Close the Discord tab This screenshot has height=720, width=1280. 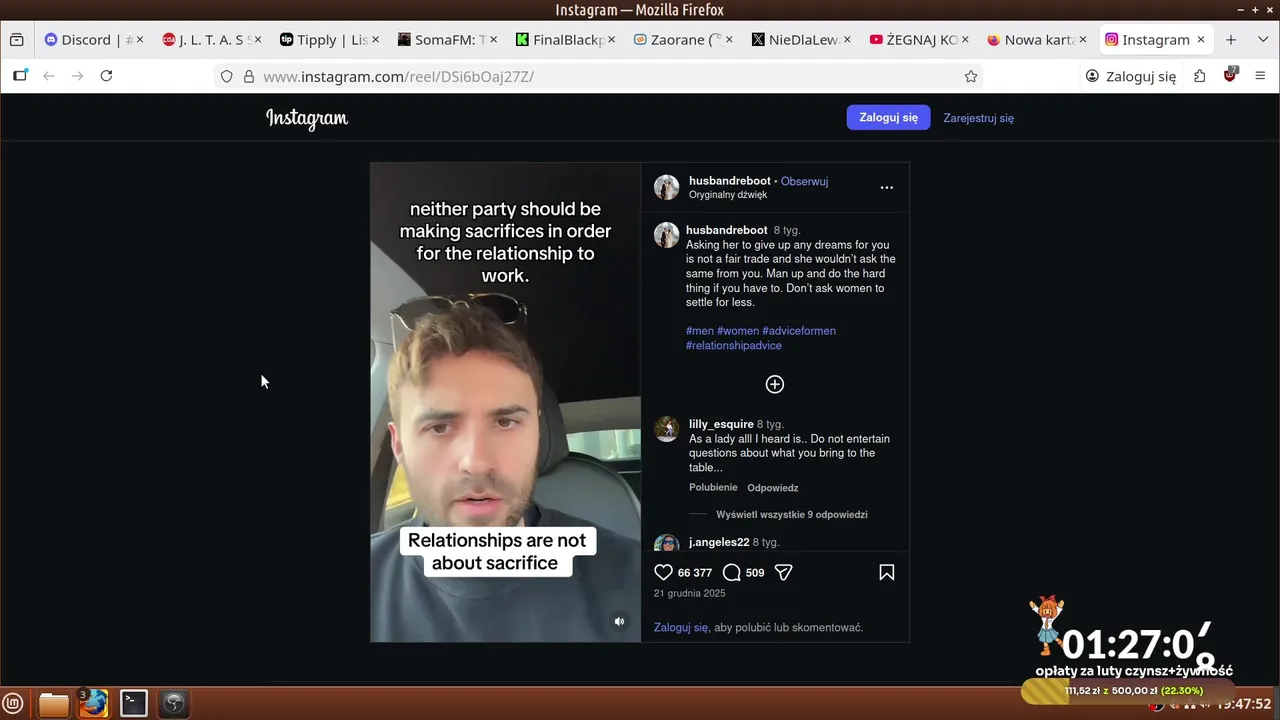click(x=140, y=40)
